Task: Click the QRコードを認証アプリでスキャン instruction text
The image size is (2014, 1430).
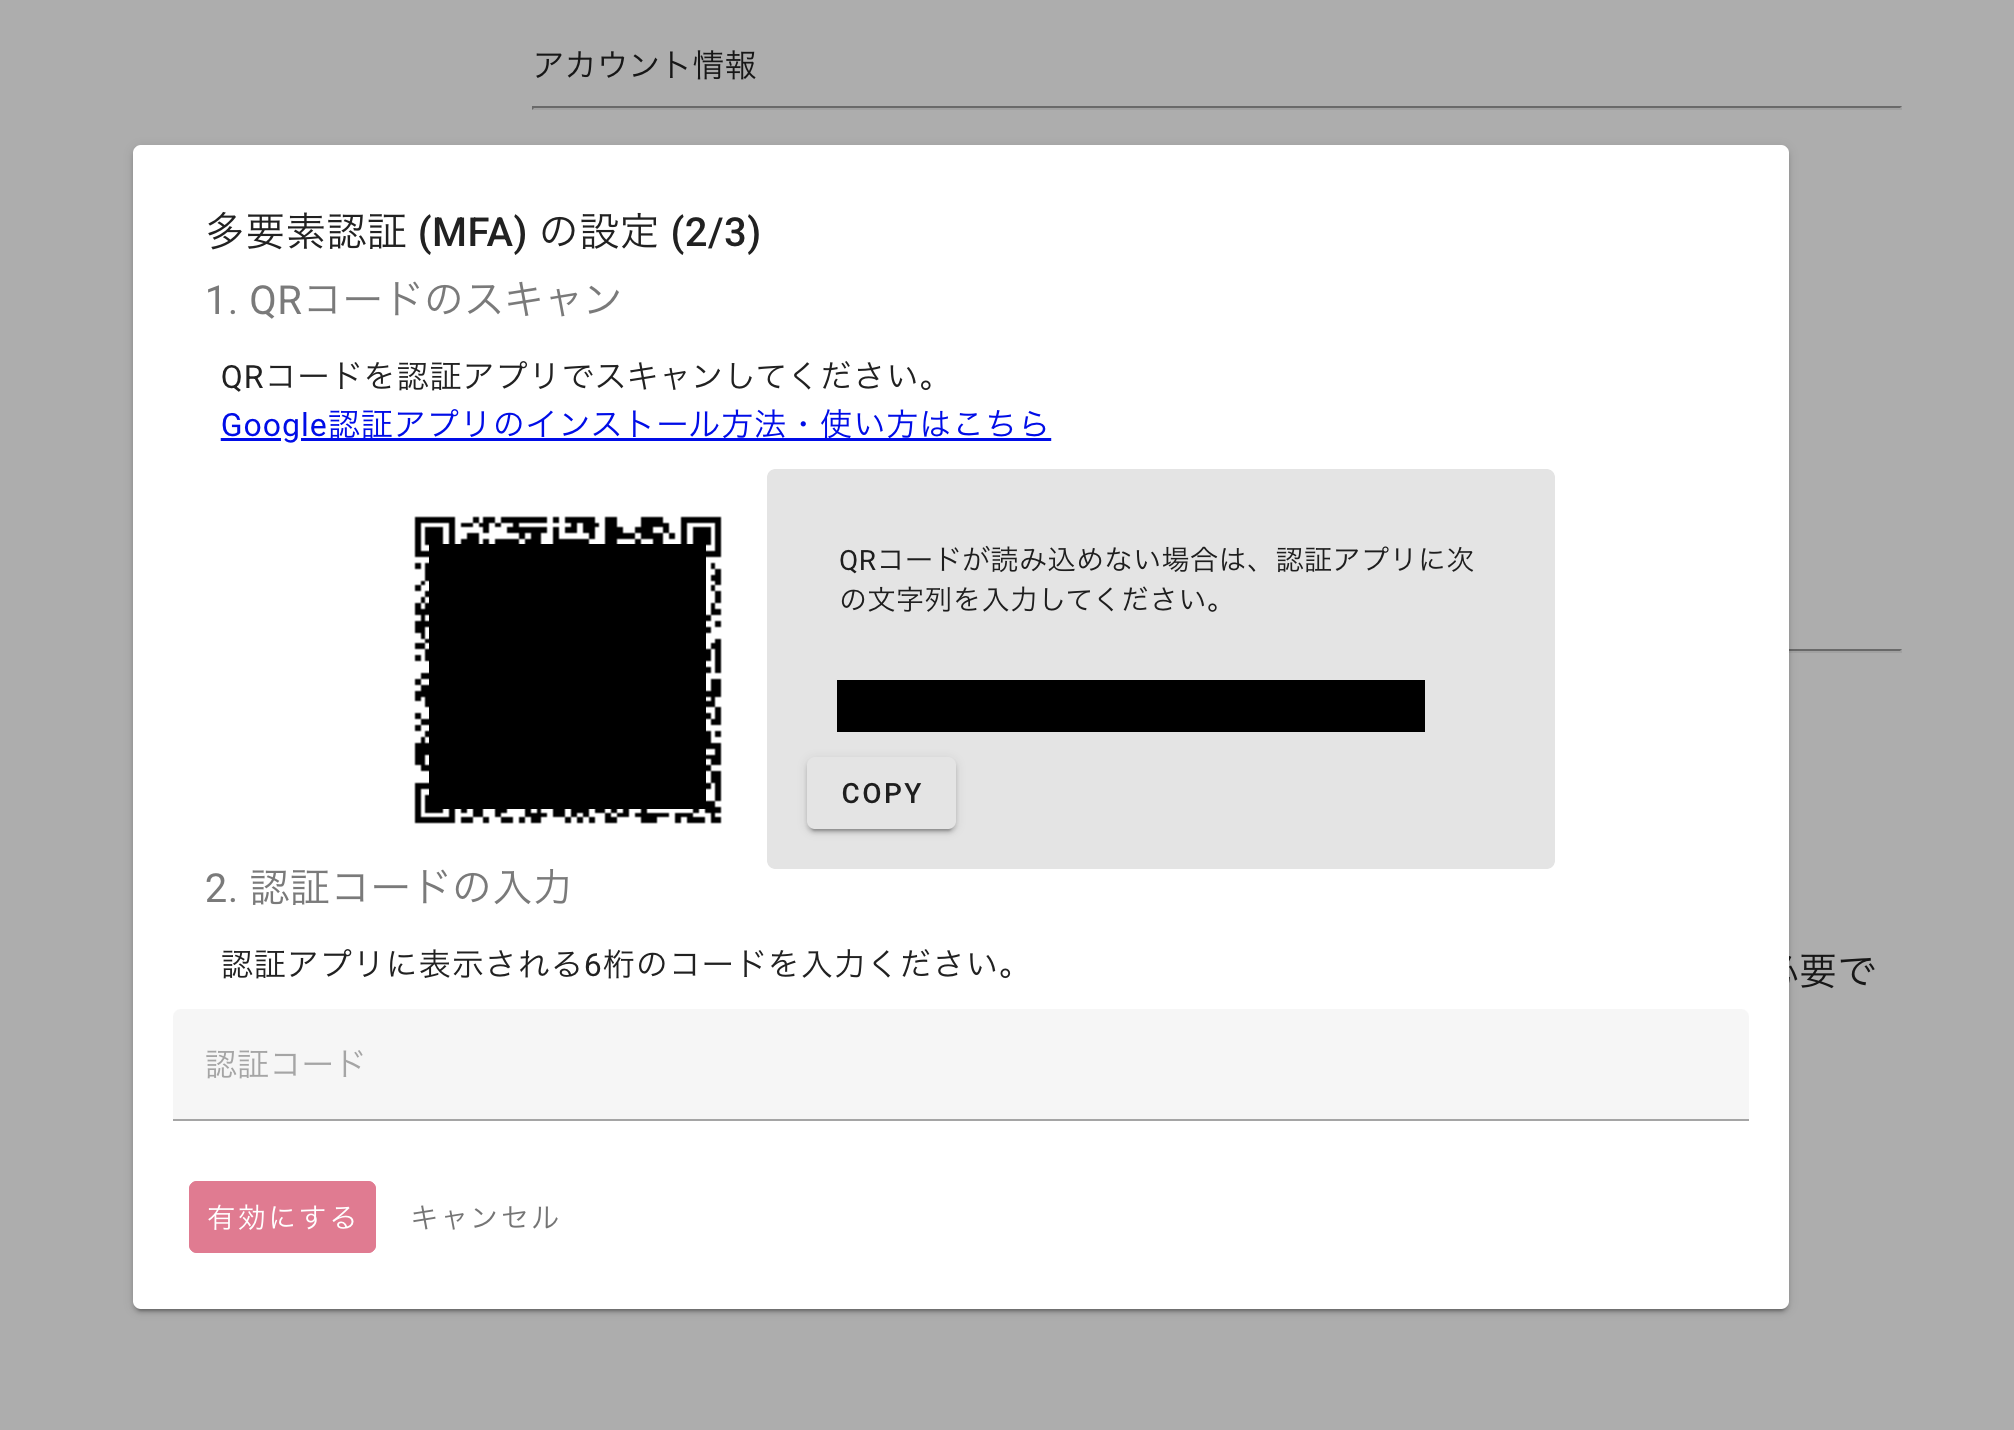Action: coord(580,376)
